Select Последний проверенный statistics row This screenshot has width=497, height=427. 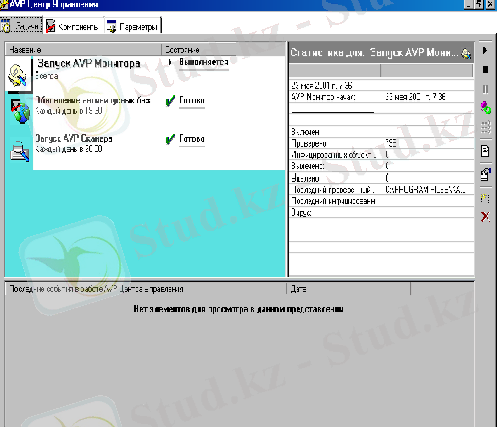(381, 190)
